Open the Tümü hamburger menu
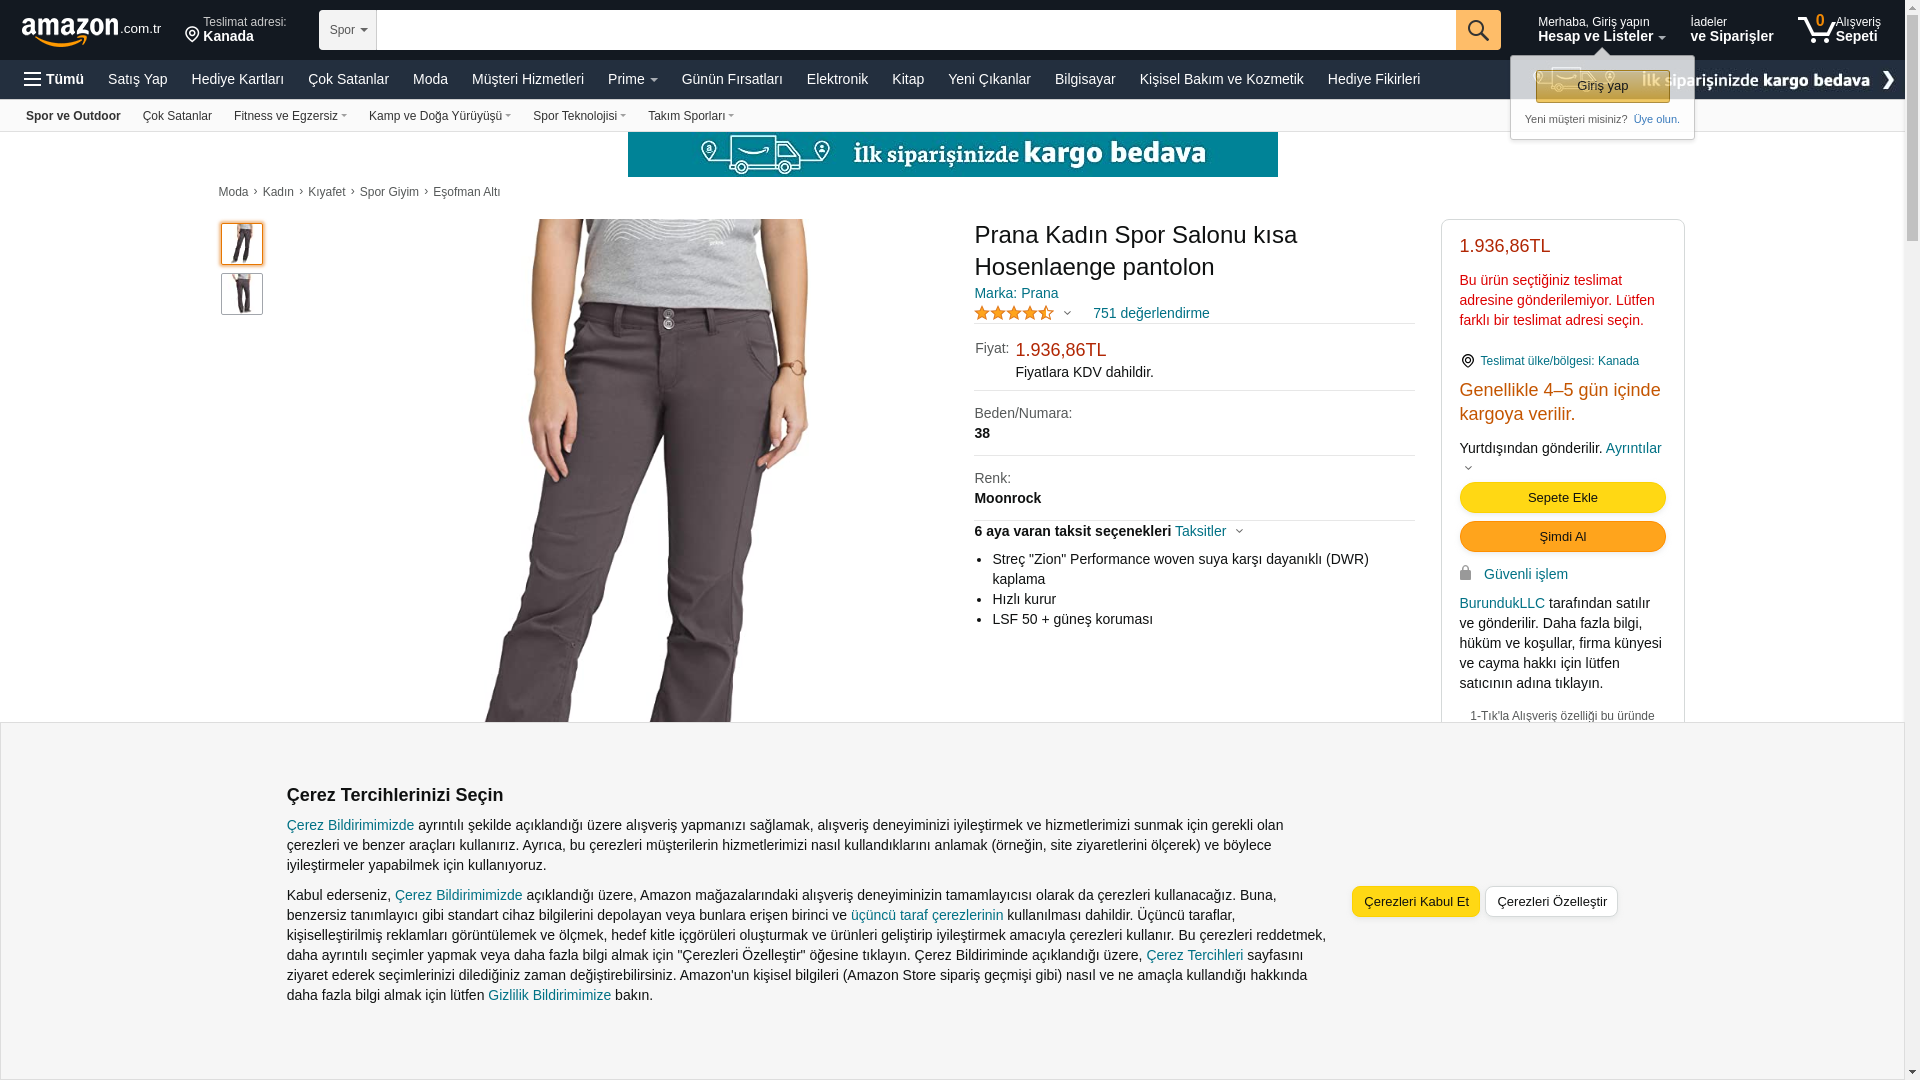 tap(54, 79)
